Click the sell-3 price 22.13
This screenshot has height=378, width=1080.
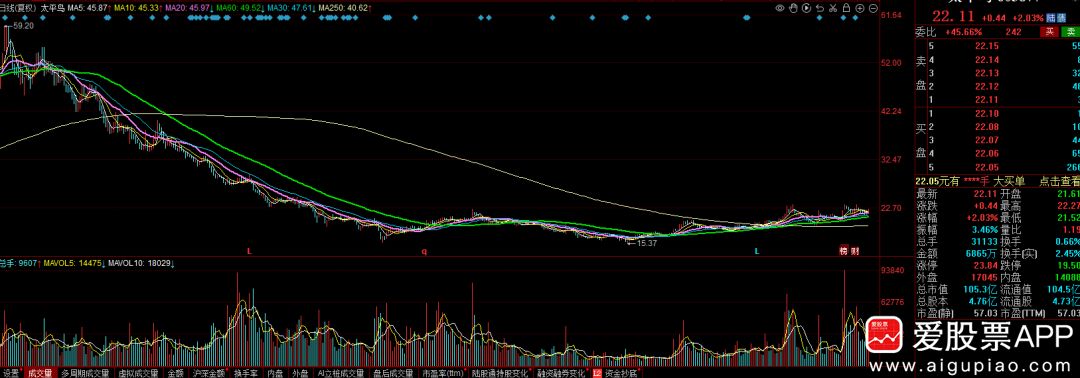pos(986,73)
